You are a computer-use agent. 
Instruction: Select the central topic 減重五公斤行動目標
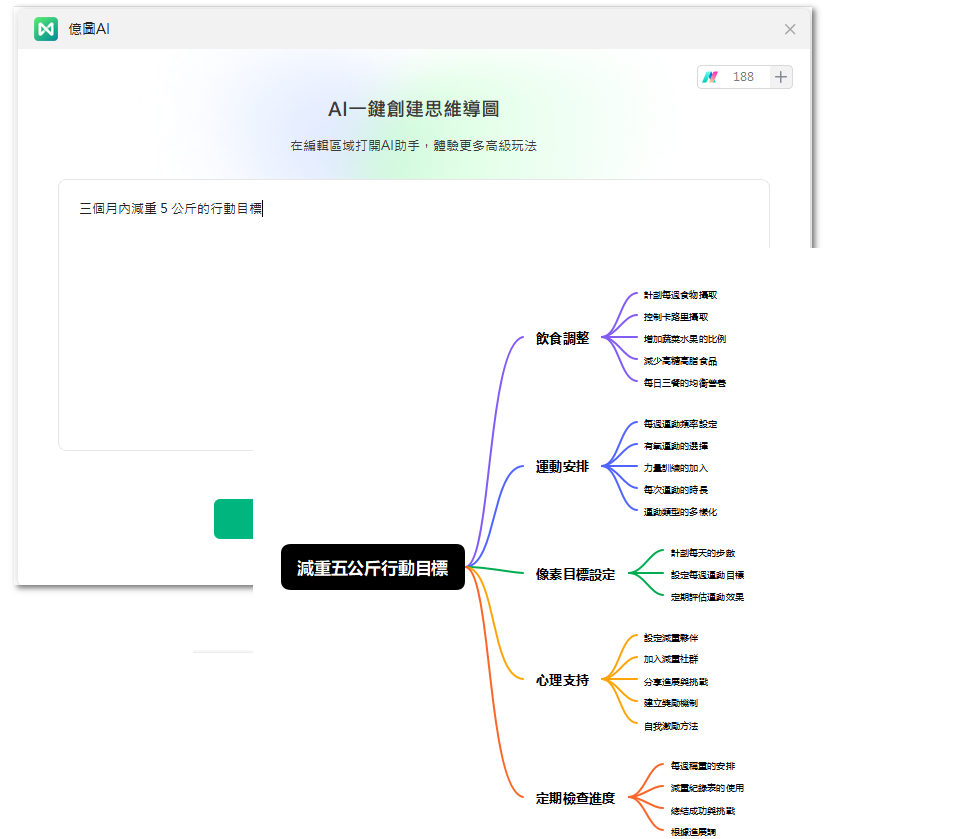click(372, 566)
